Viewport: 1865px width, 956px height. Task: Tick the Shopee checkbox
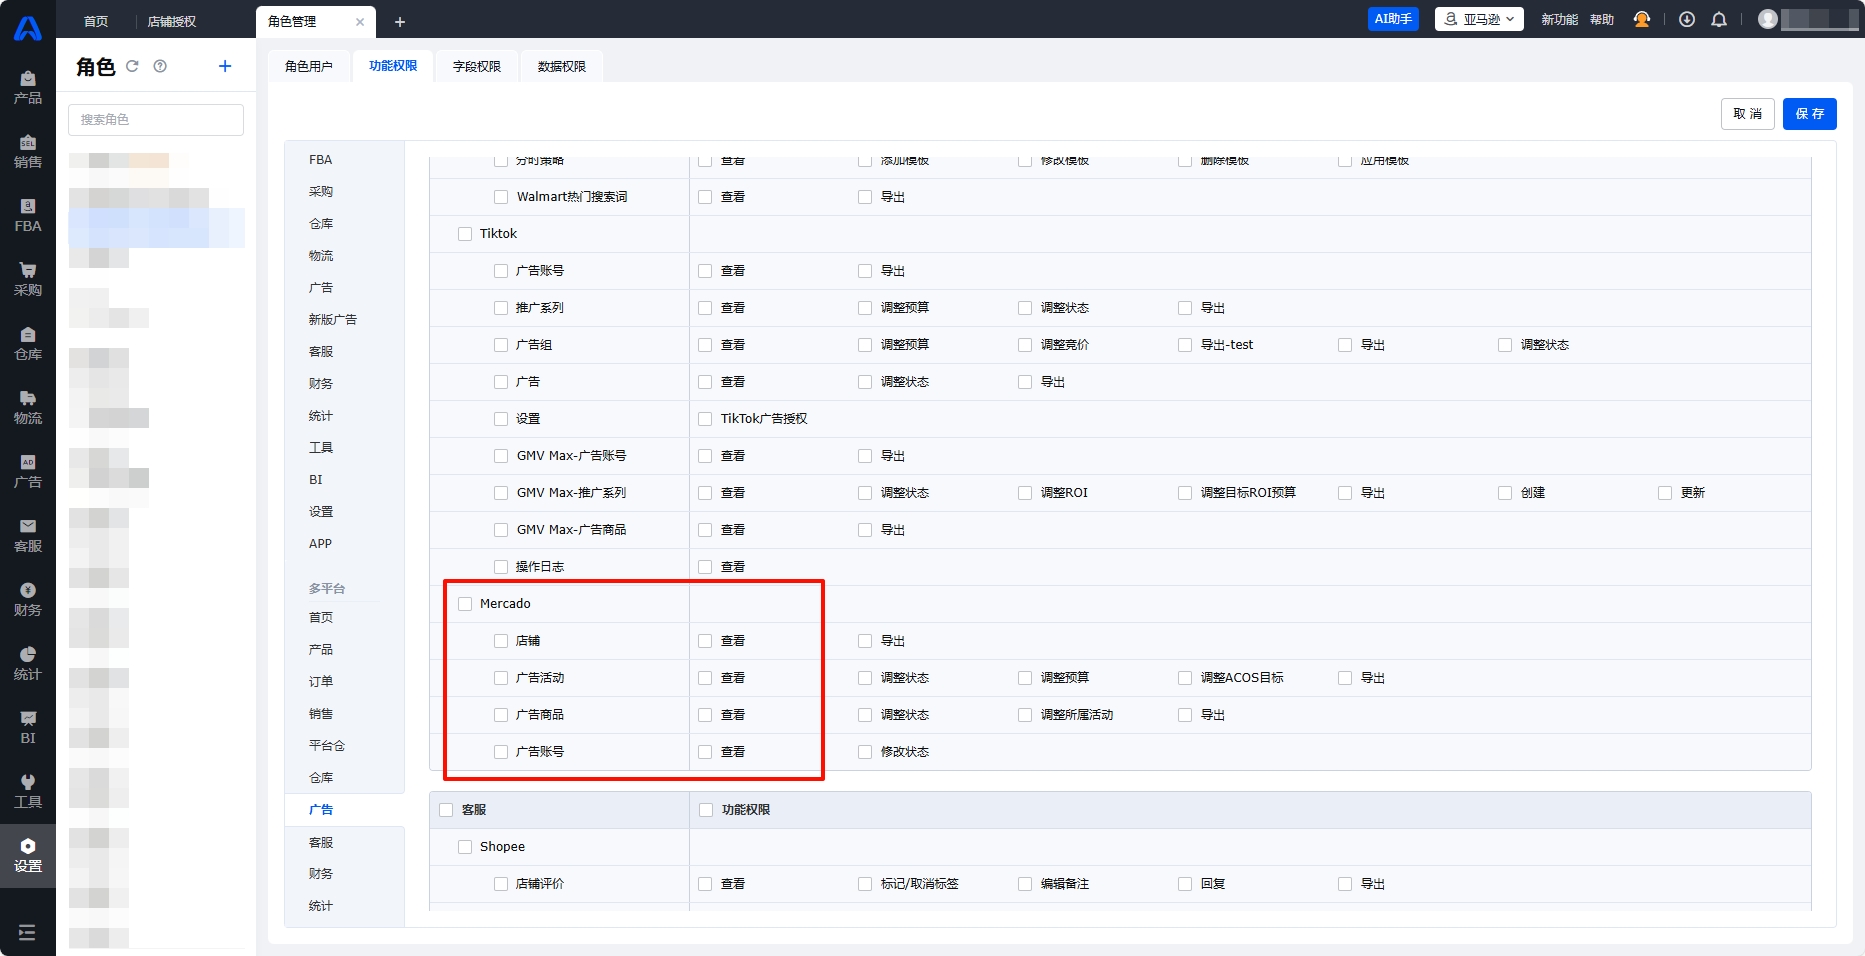[465, 847]
